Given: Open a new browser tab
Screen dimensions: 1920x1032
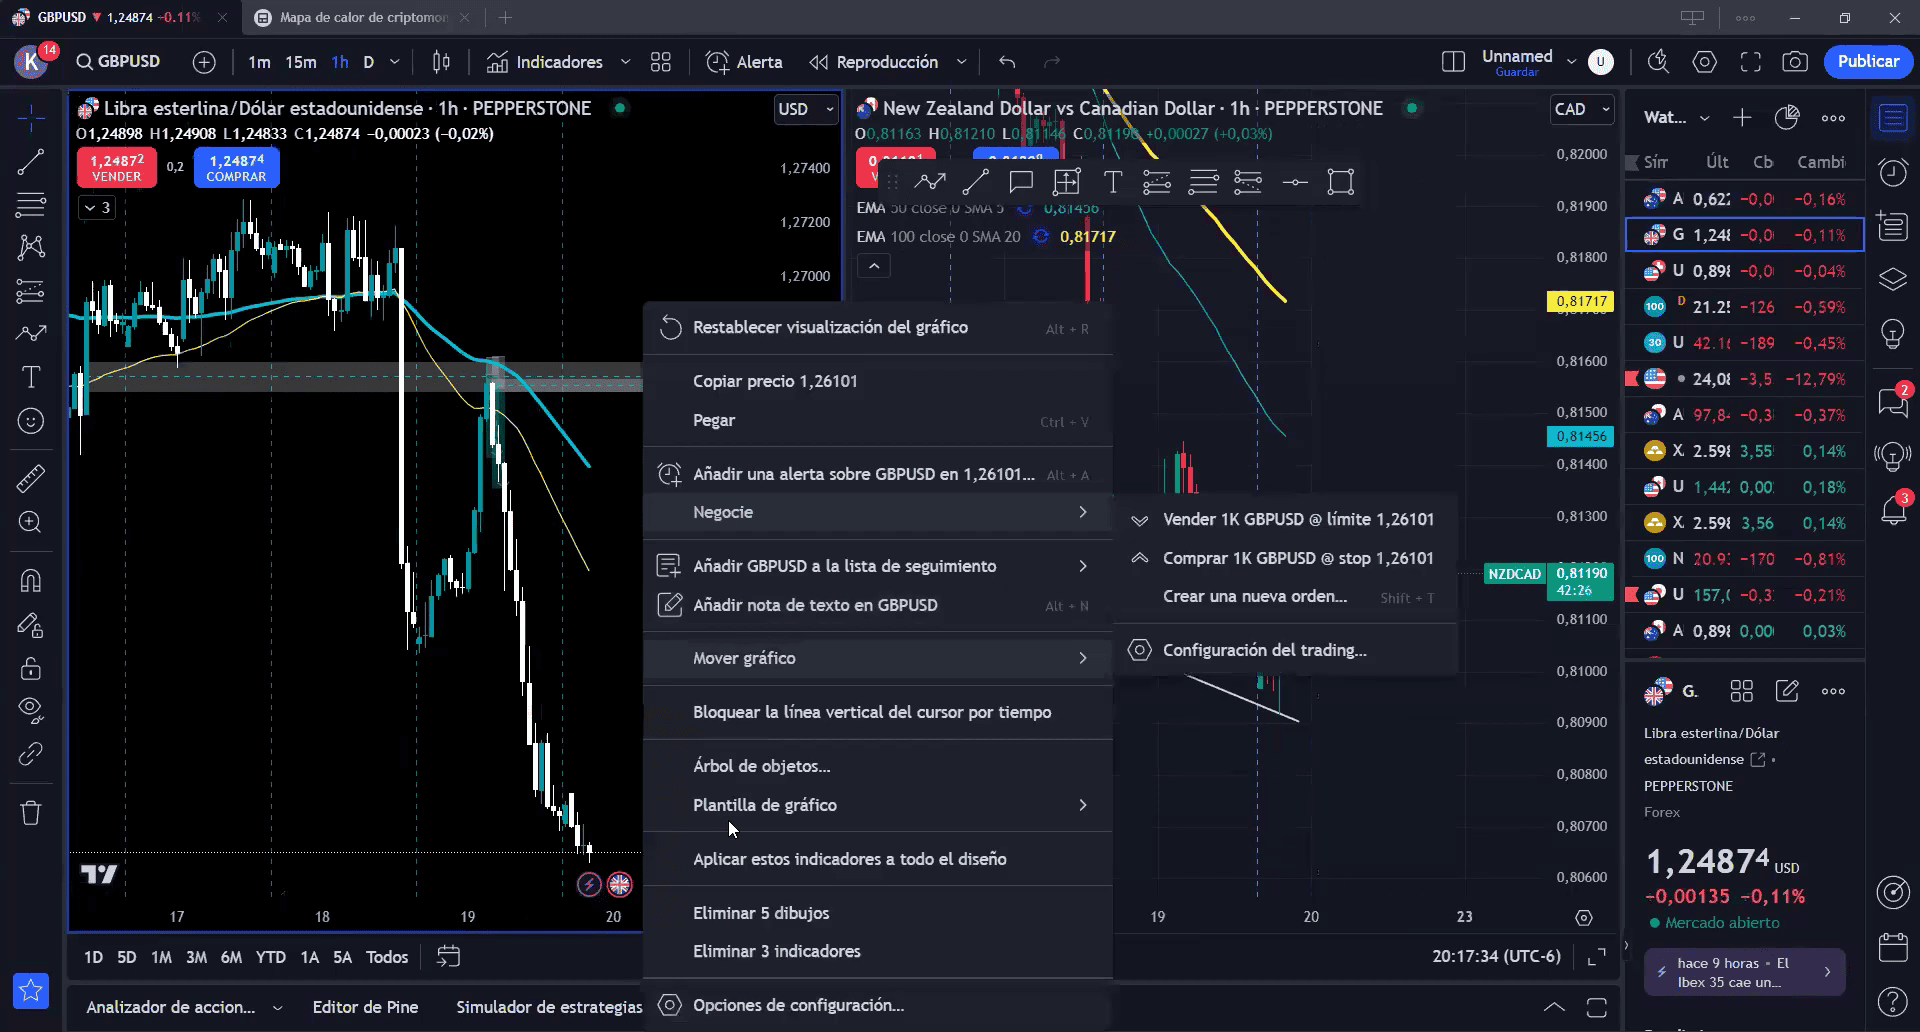Looking at the screenshot, I should pyautogui.click(x=505, y=17).
